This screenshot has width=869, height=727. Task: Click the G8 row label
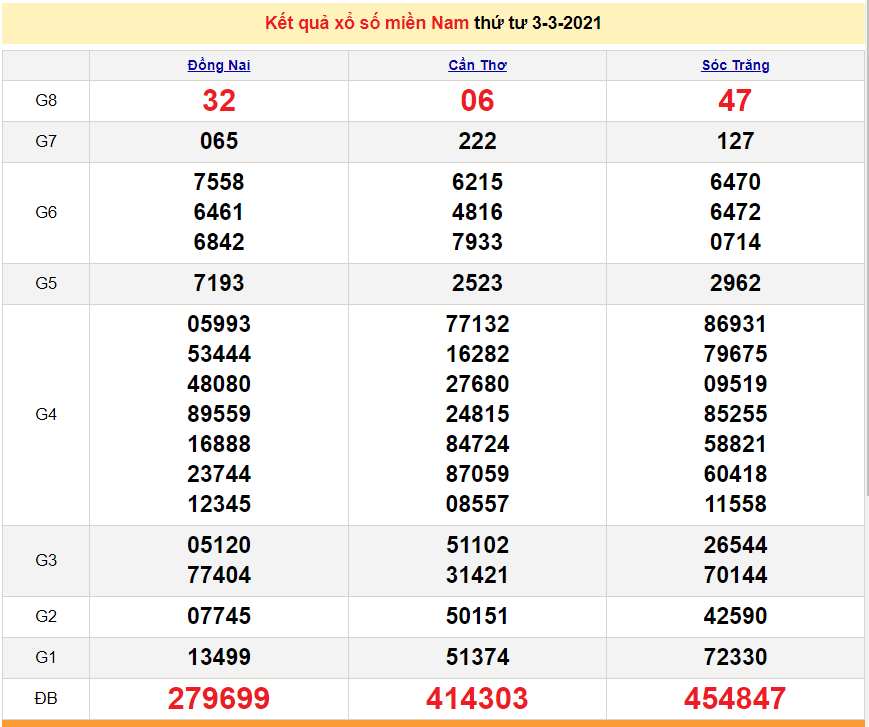[x=46, y=100]
